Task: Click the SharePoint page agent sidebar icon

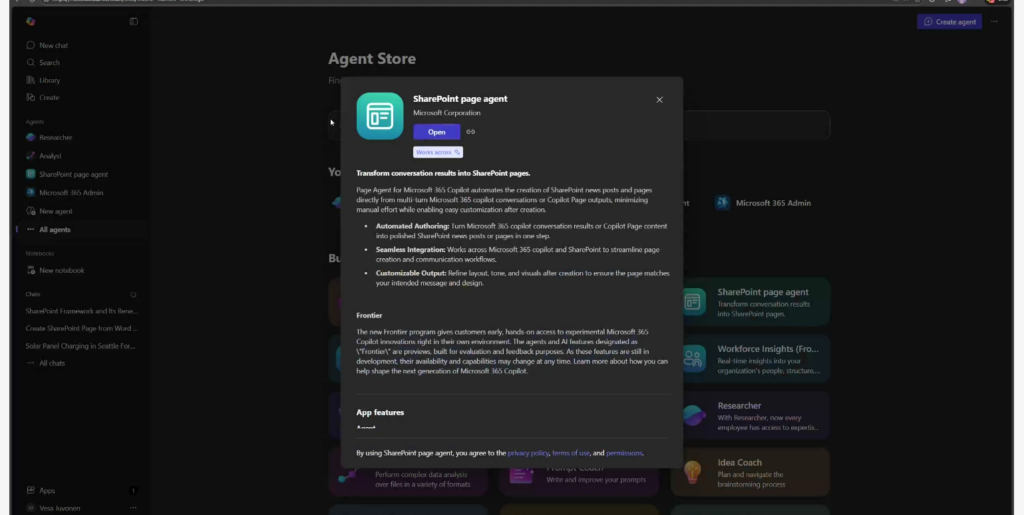Action: coord(31,174)
